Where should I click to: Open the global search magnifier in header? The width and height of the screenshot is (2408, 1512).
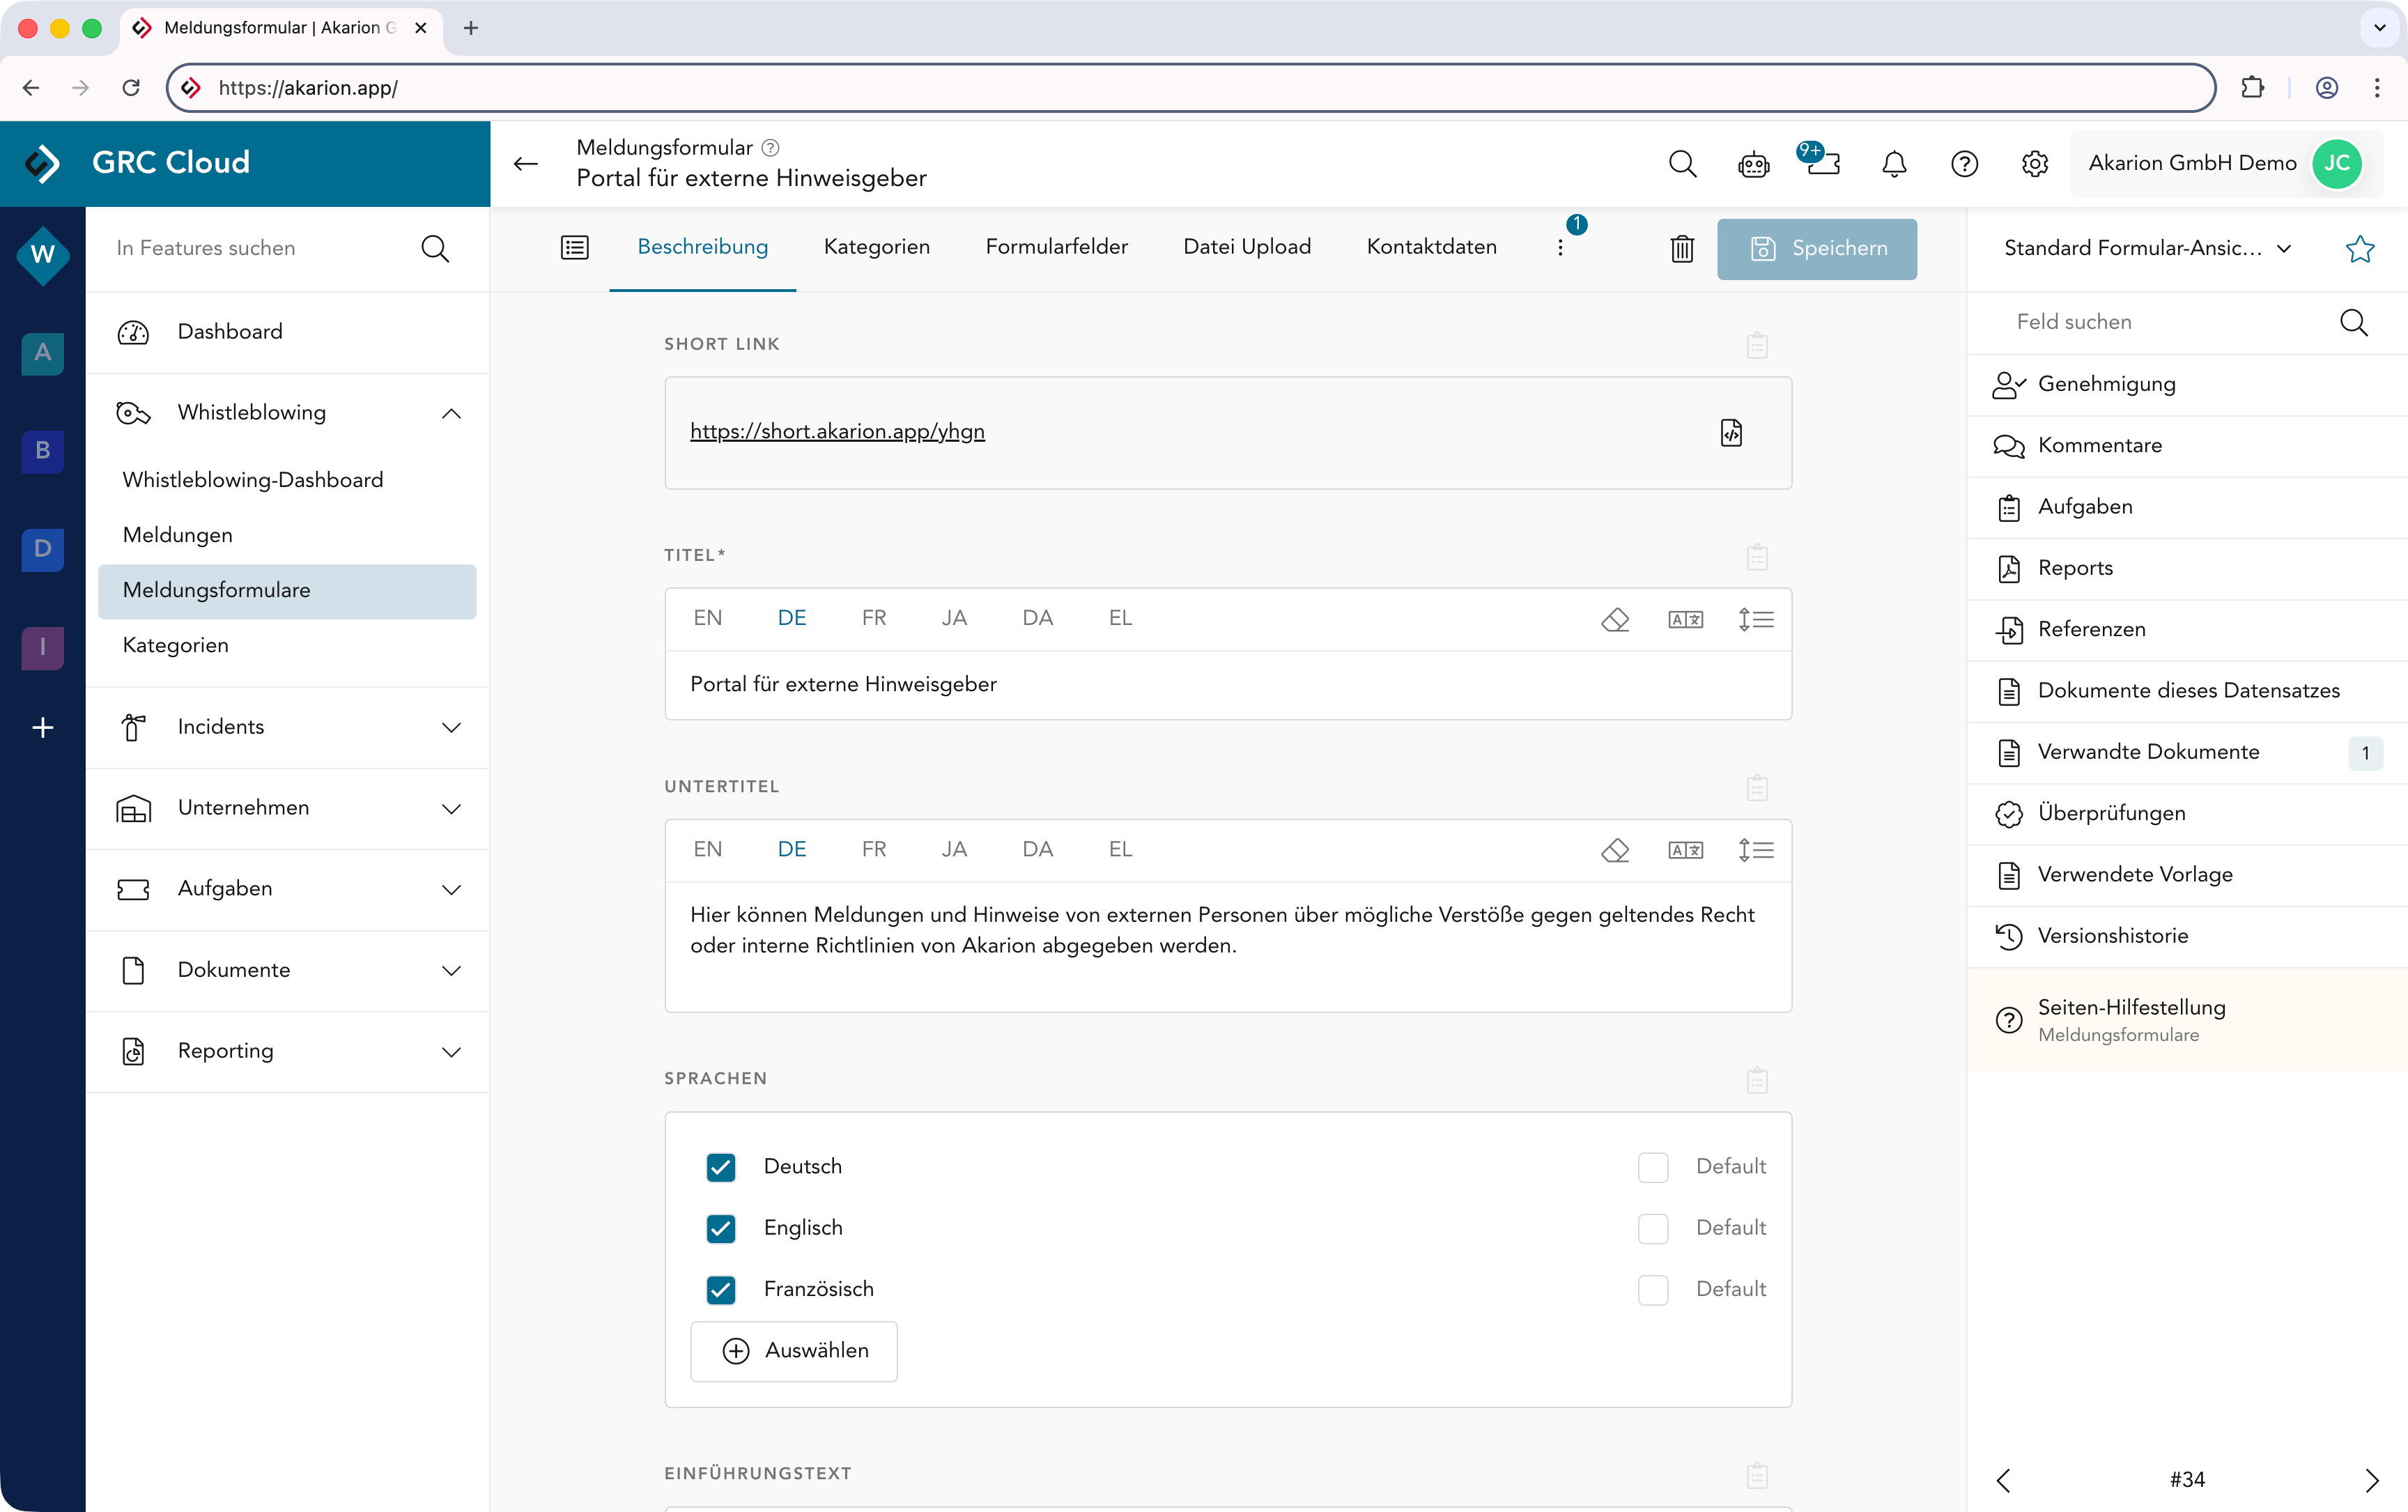[x=1682, y=163]
